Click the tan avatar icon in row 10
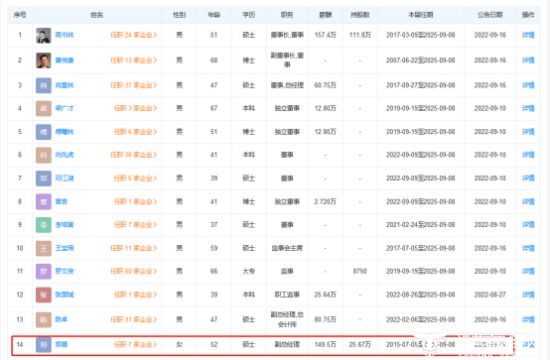550x360 pixels. [x=43, y=248]
